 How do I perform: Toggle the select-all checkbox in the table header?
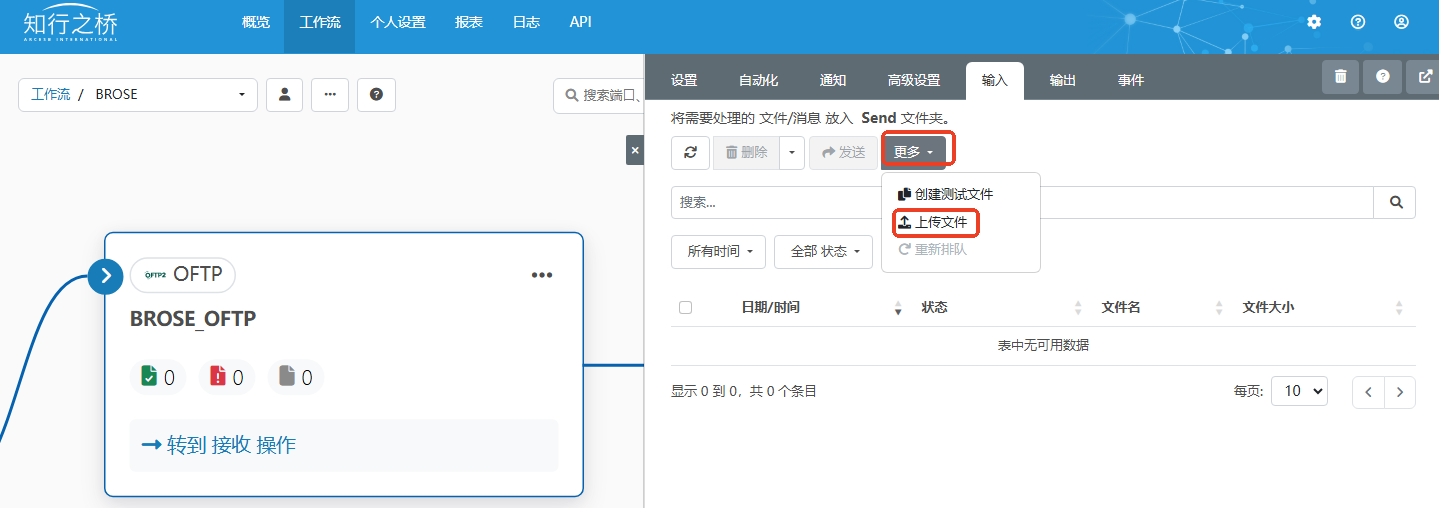[685, 307]
